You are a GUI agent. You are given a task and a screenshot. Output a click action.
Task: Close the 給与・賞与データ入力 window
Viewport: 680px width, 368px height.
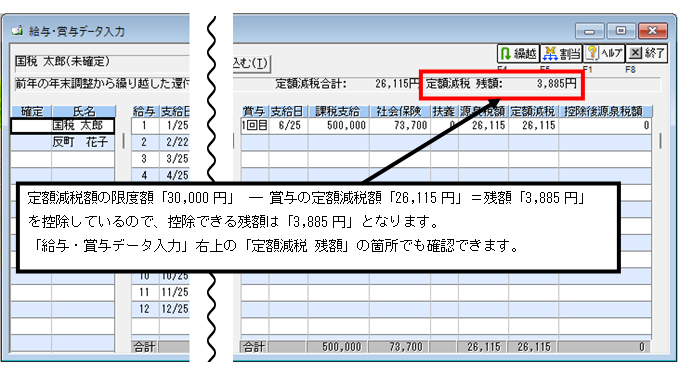click(652, 31)
